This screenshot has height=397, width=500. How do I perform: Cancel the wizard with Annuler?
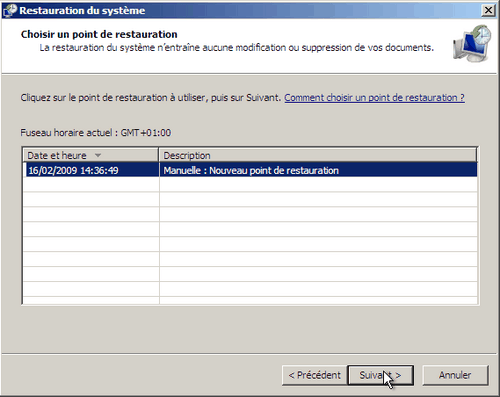point(455,375)
